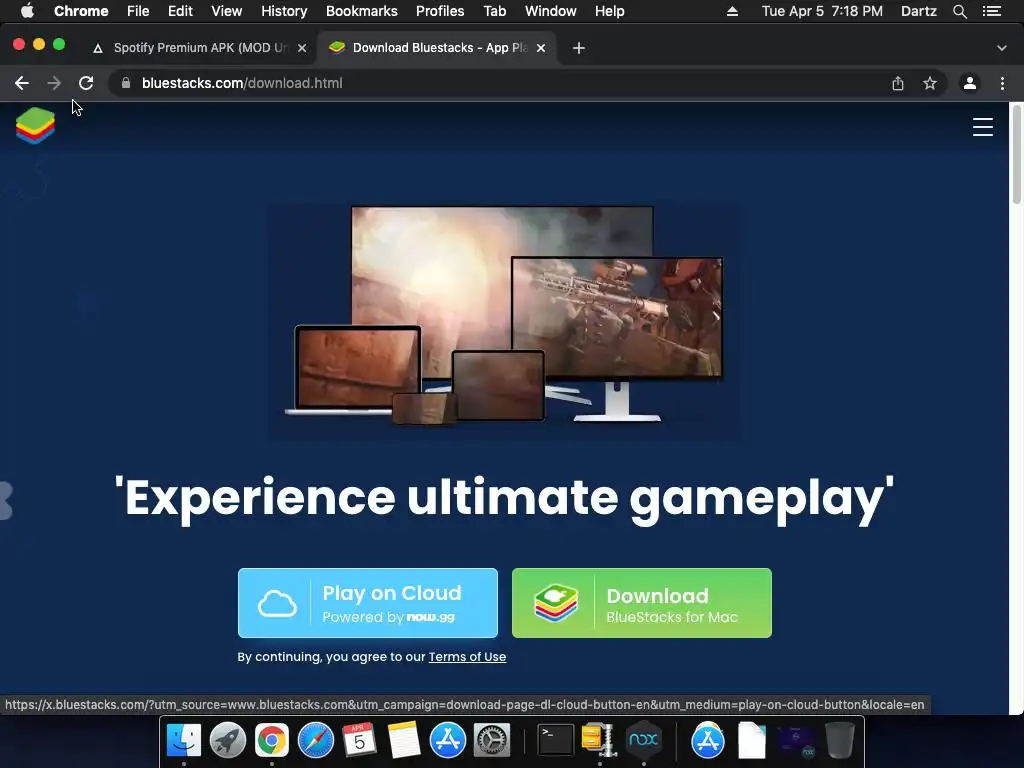The image size is (1024, 768).
Task: Open System Preferences gear in Dock
Action: pos(491,739)
